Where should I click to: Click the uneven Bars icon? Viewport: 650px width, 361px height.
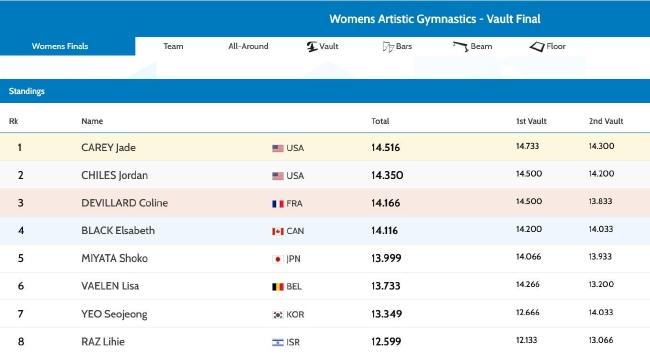tap(388, 47)
